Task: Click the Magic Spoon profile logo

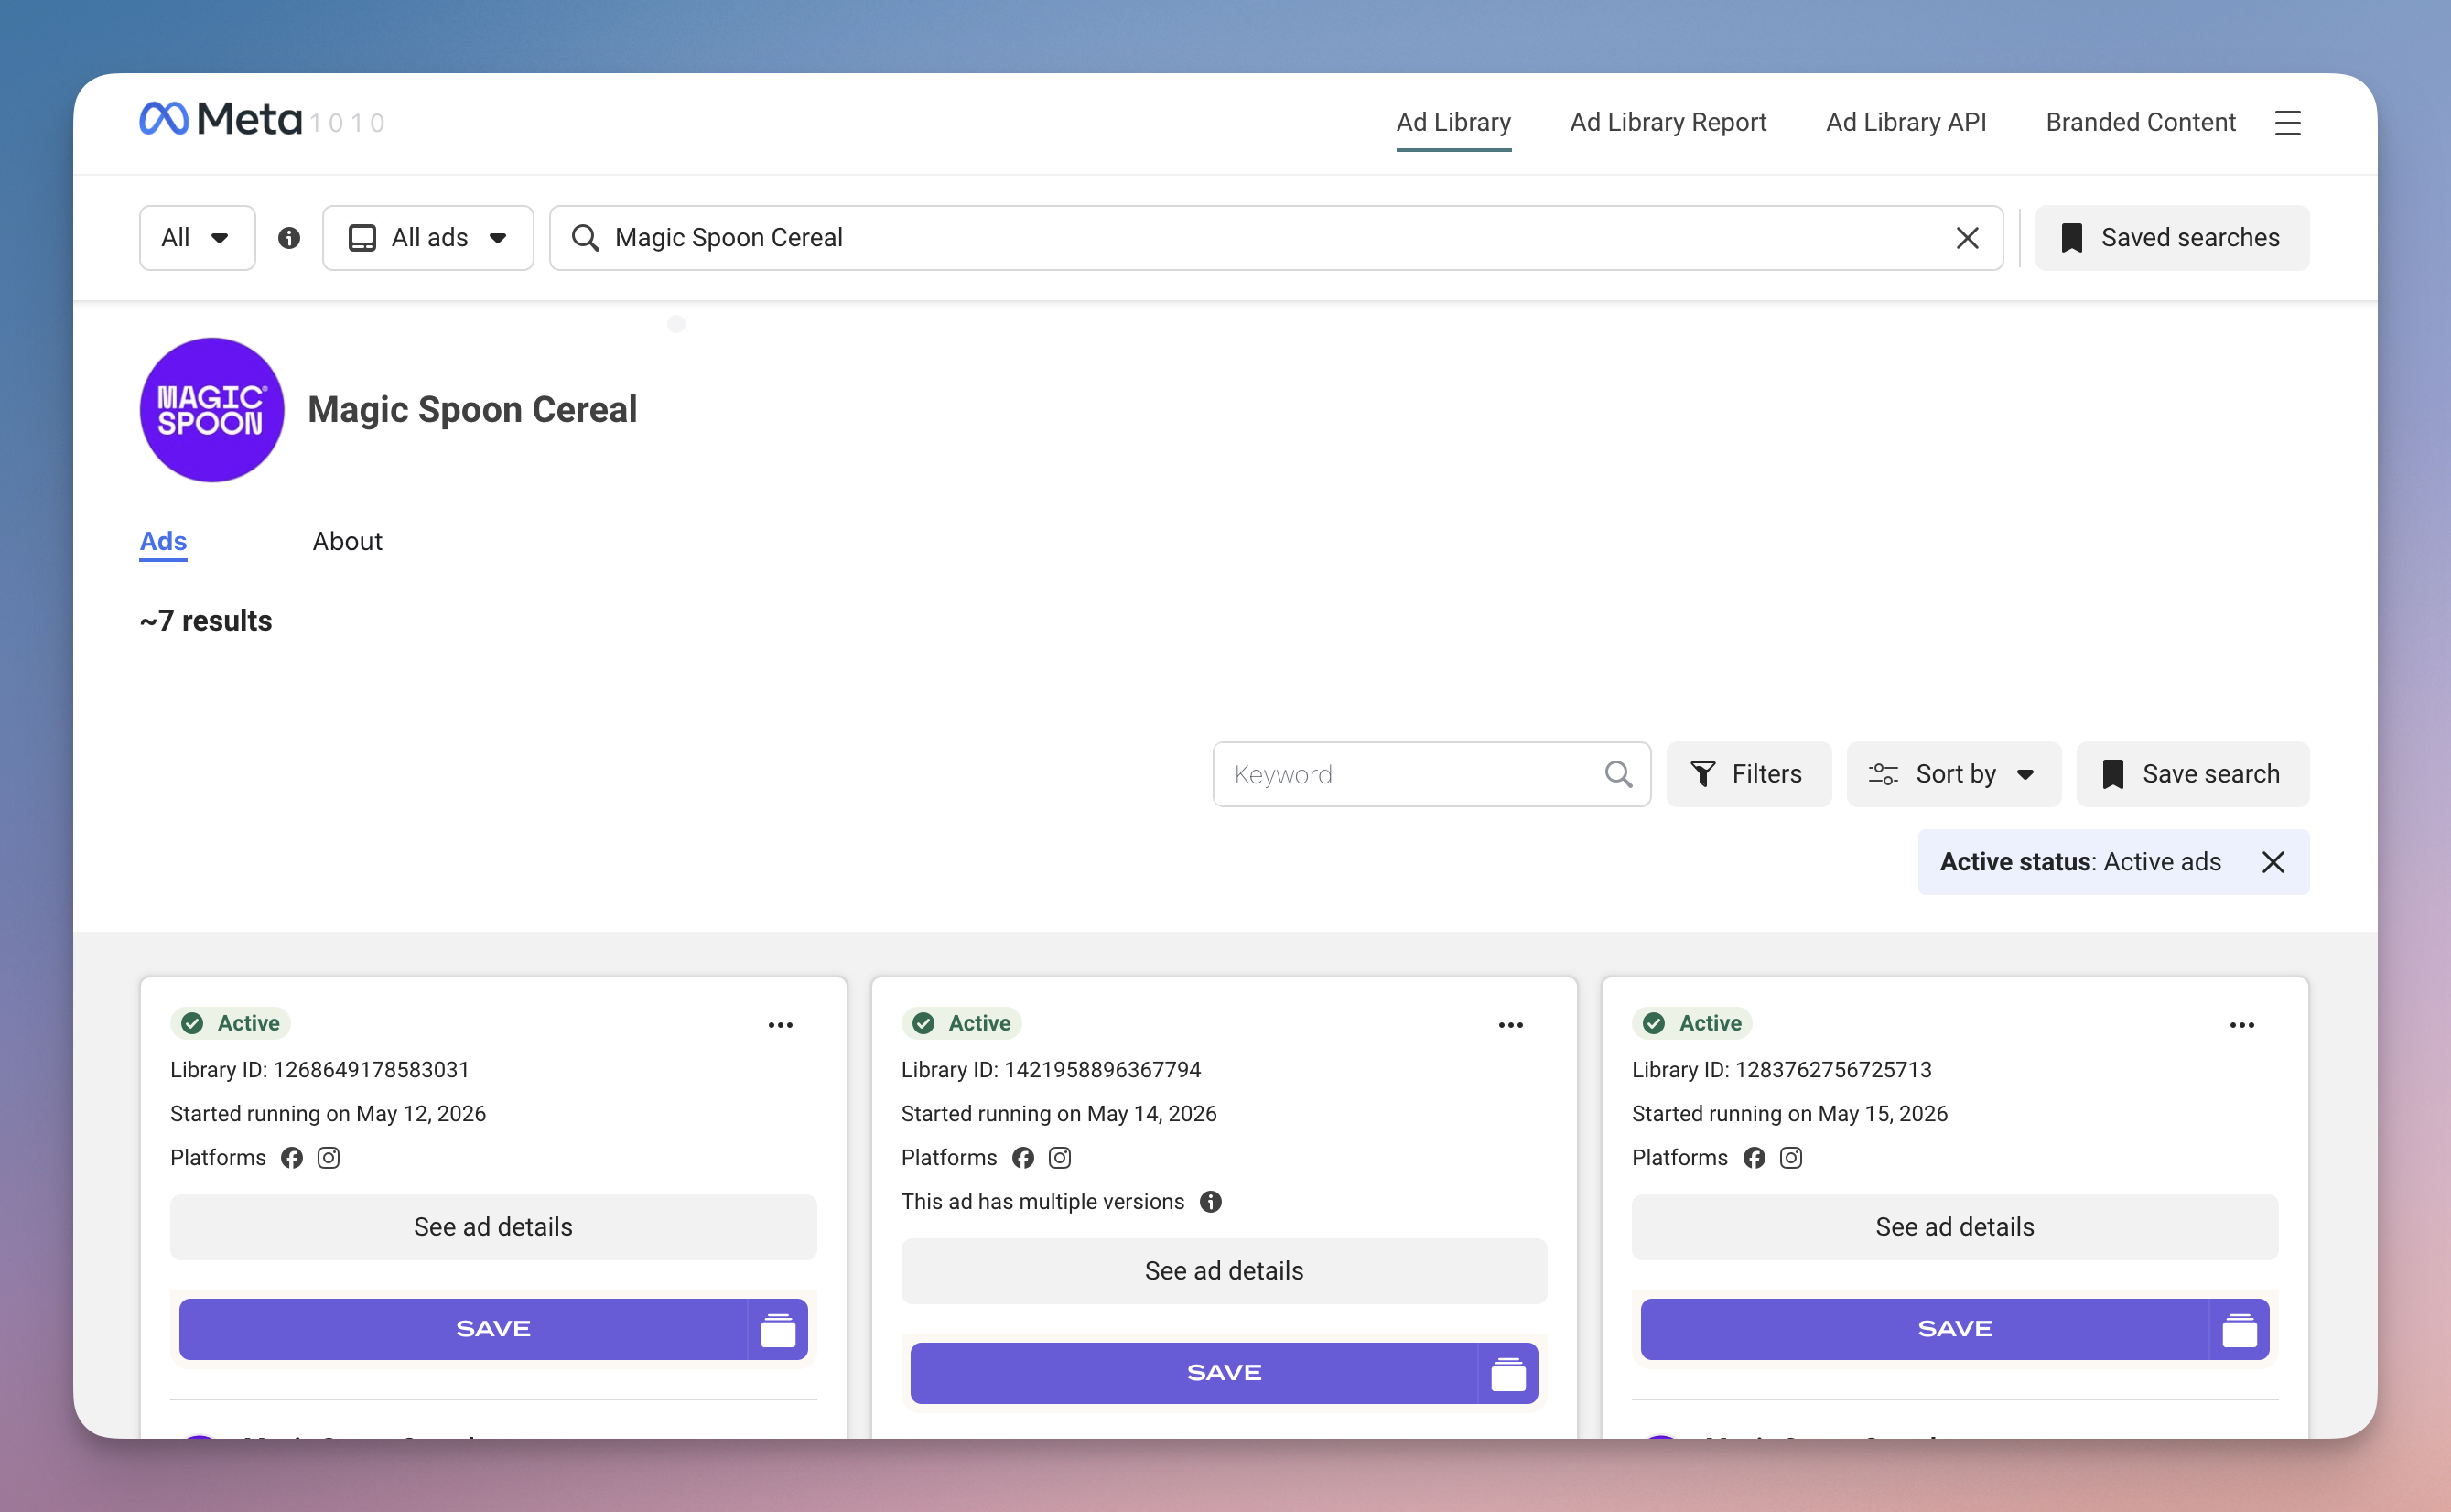Action: [x=211, y=410]
